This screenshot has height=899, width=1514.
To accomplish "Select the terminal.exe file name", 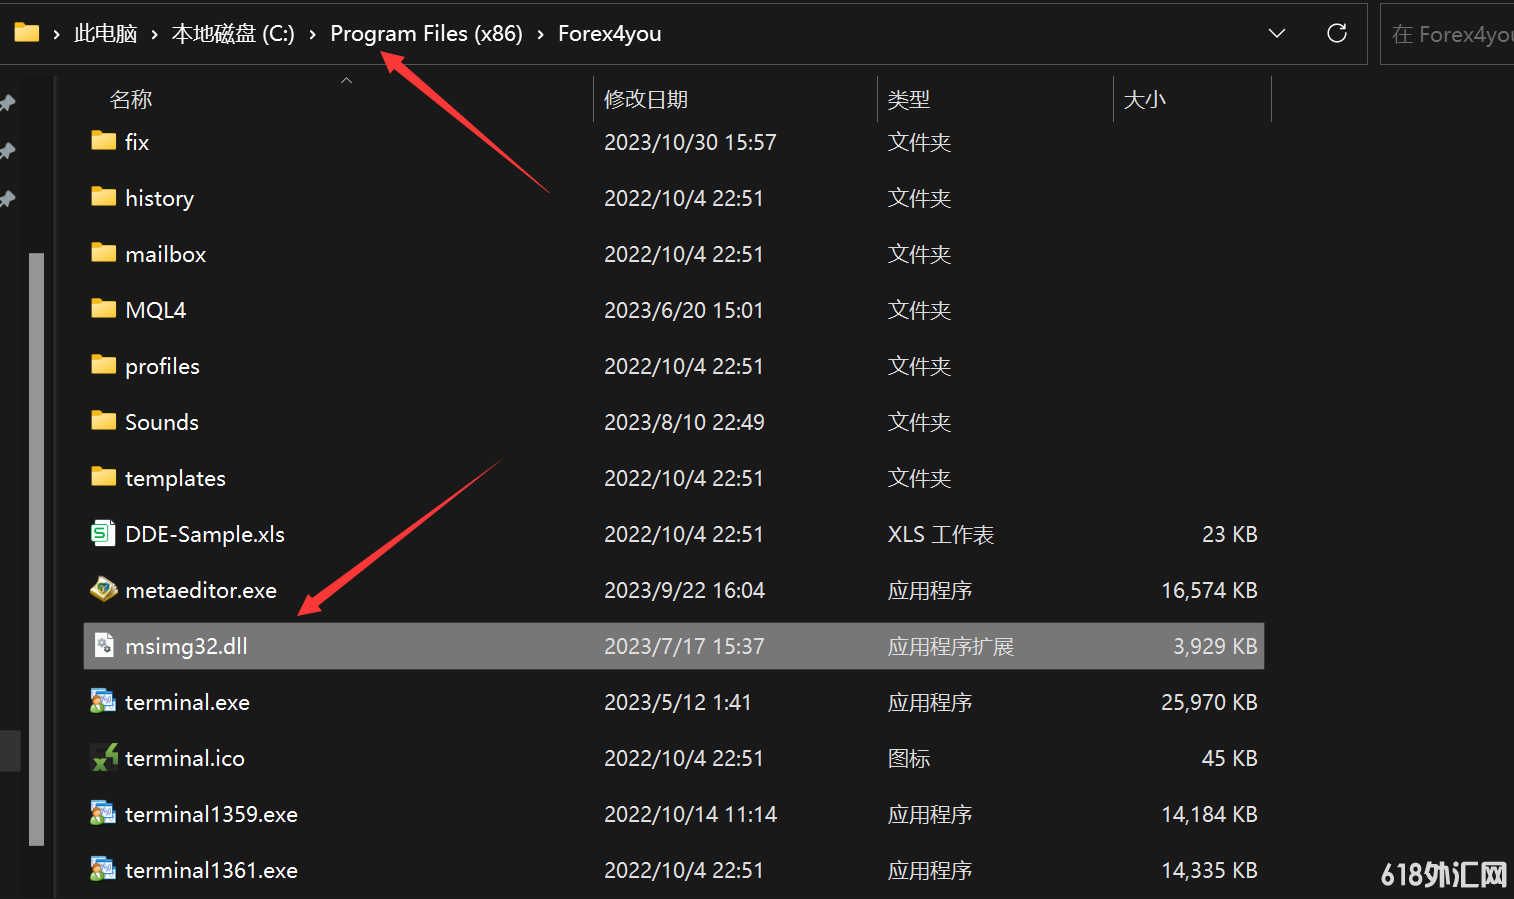I will 187,702.
